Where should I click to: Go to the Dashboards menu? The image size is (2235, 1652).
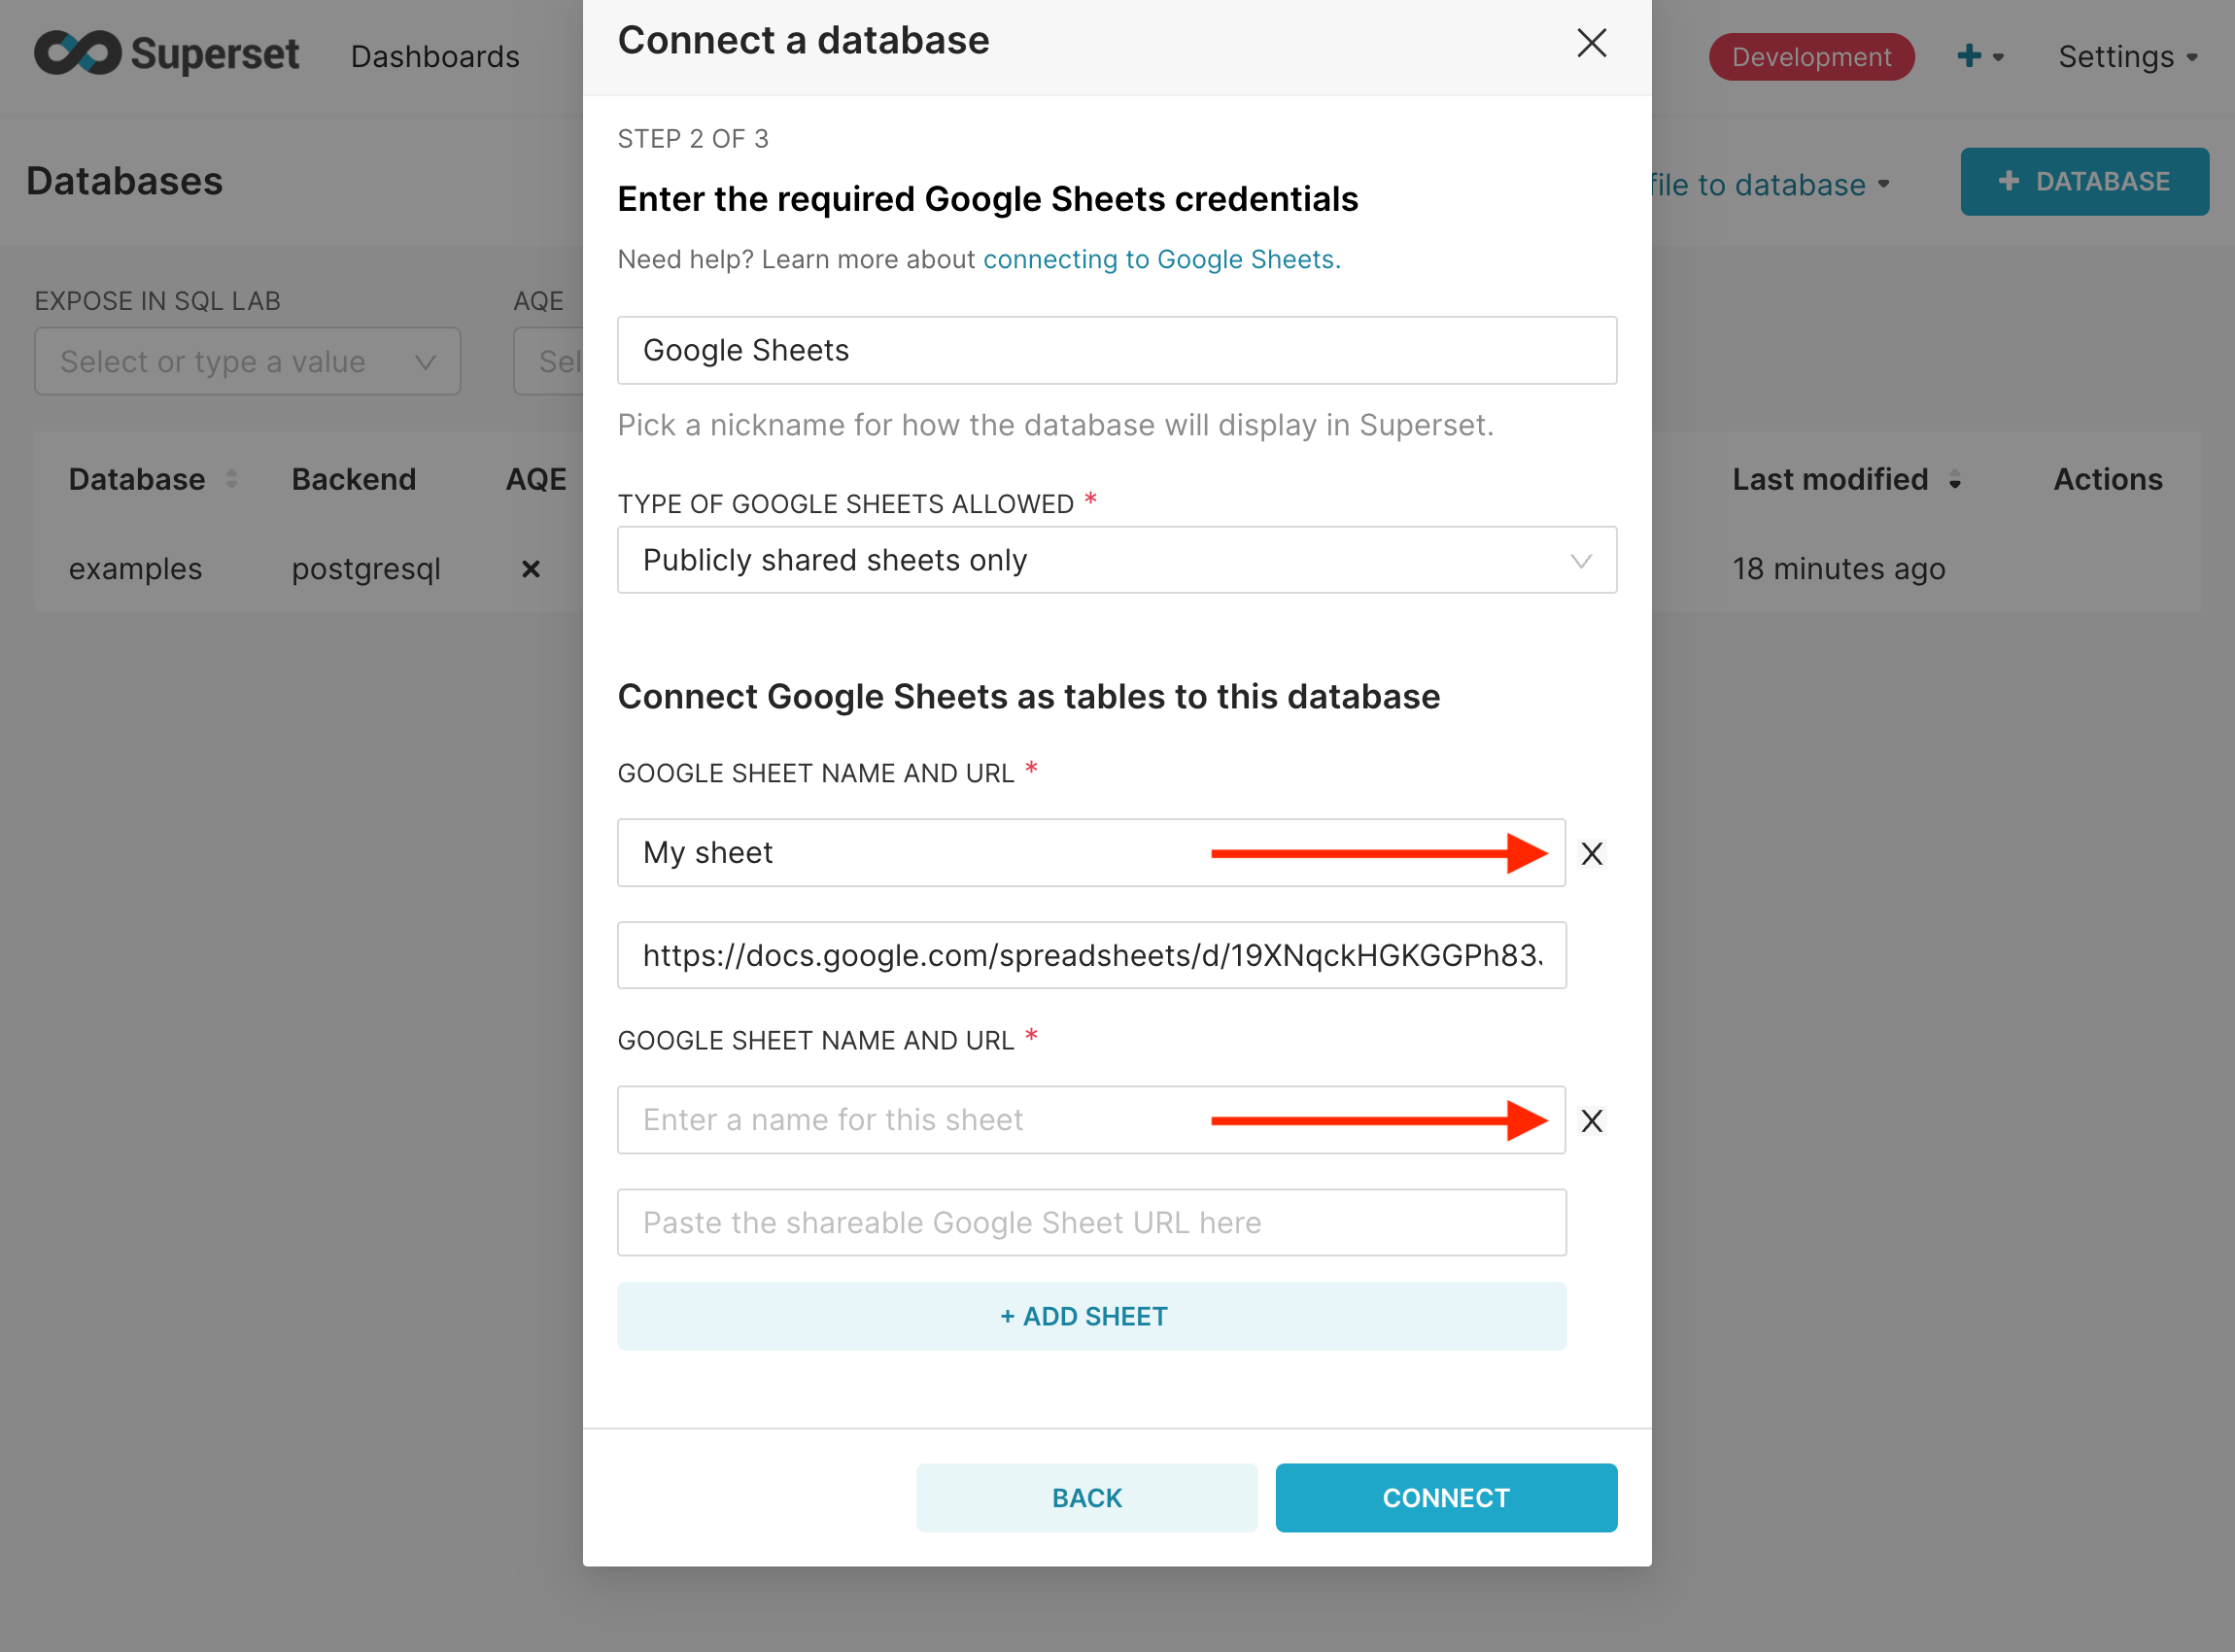tap(435, 57)
